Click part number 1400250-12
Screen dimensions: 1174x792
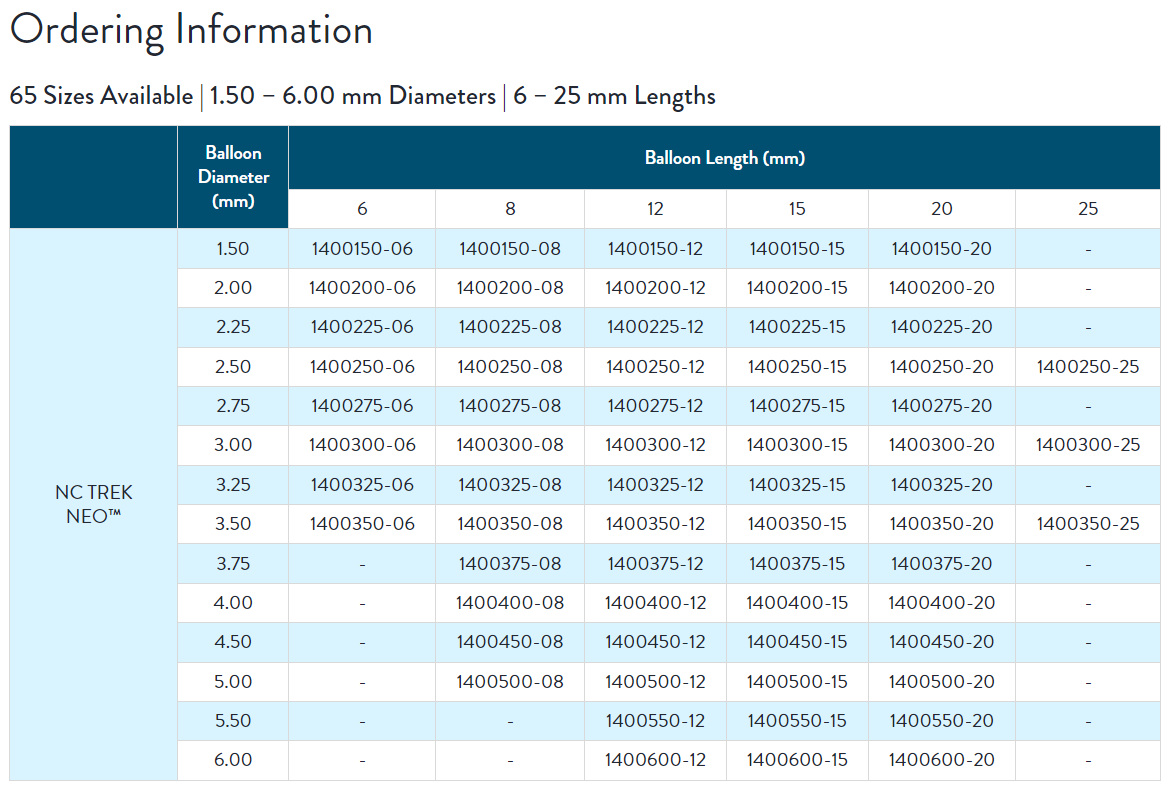[655, 367]
